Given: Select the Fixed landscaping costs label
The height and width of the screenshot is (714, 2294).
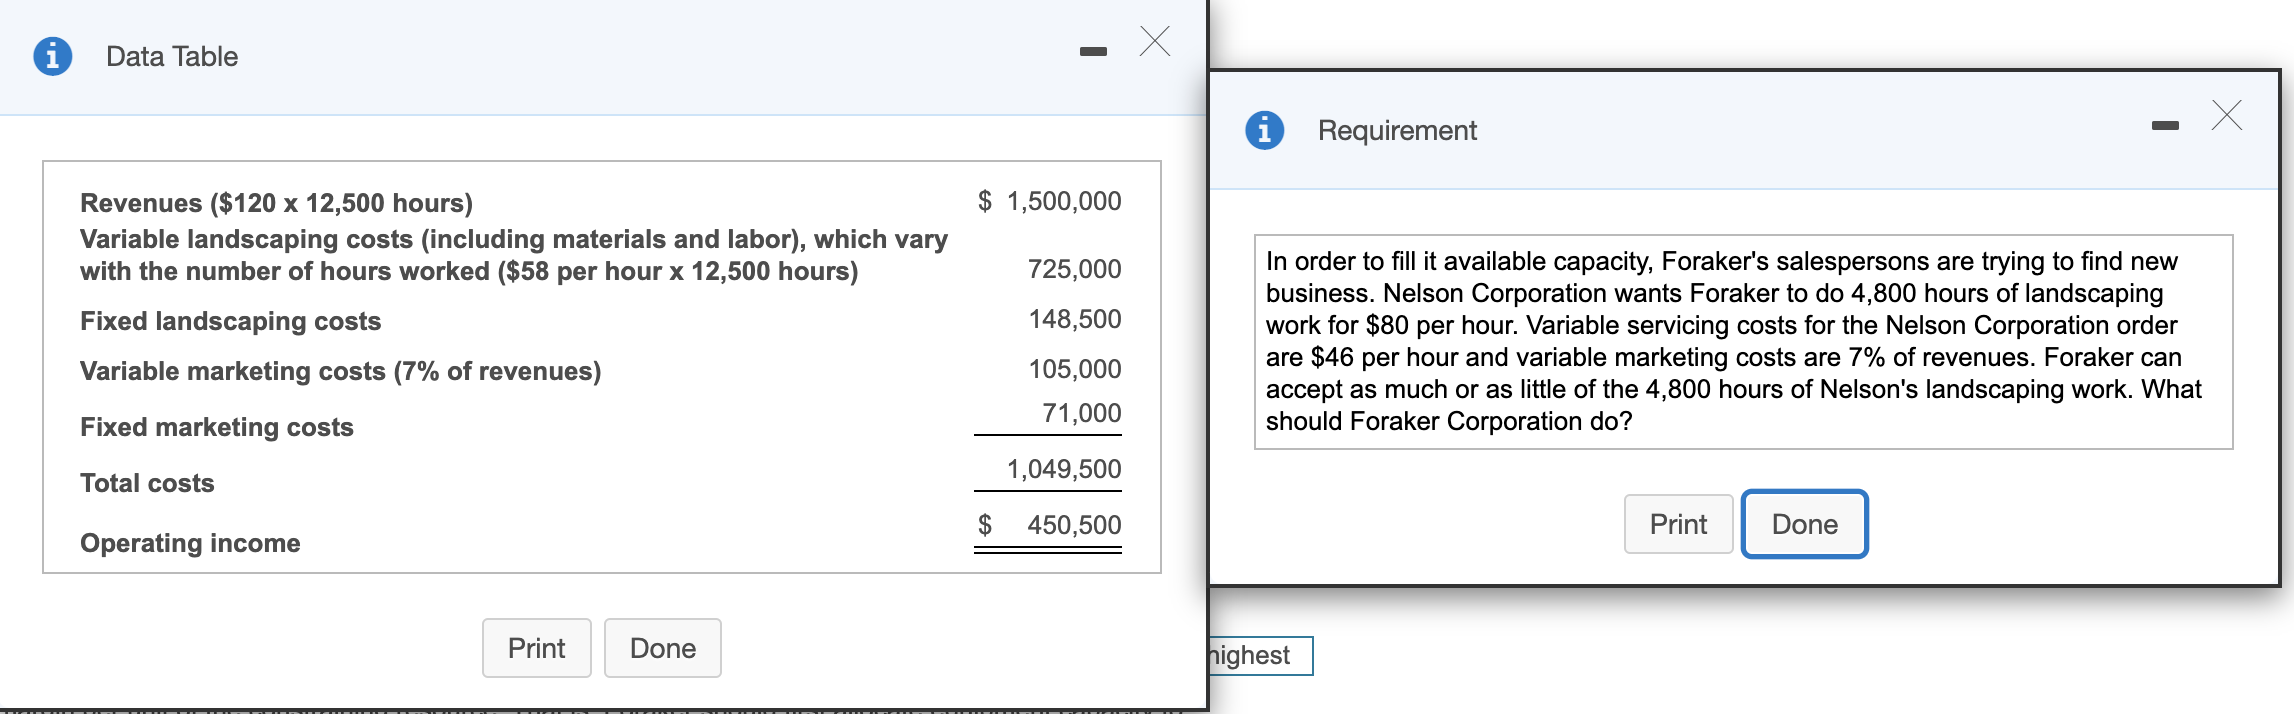Looking at the screenshot, I should (x=230, y=321).
